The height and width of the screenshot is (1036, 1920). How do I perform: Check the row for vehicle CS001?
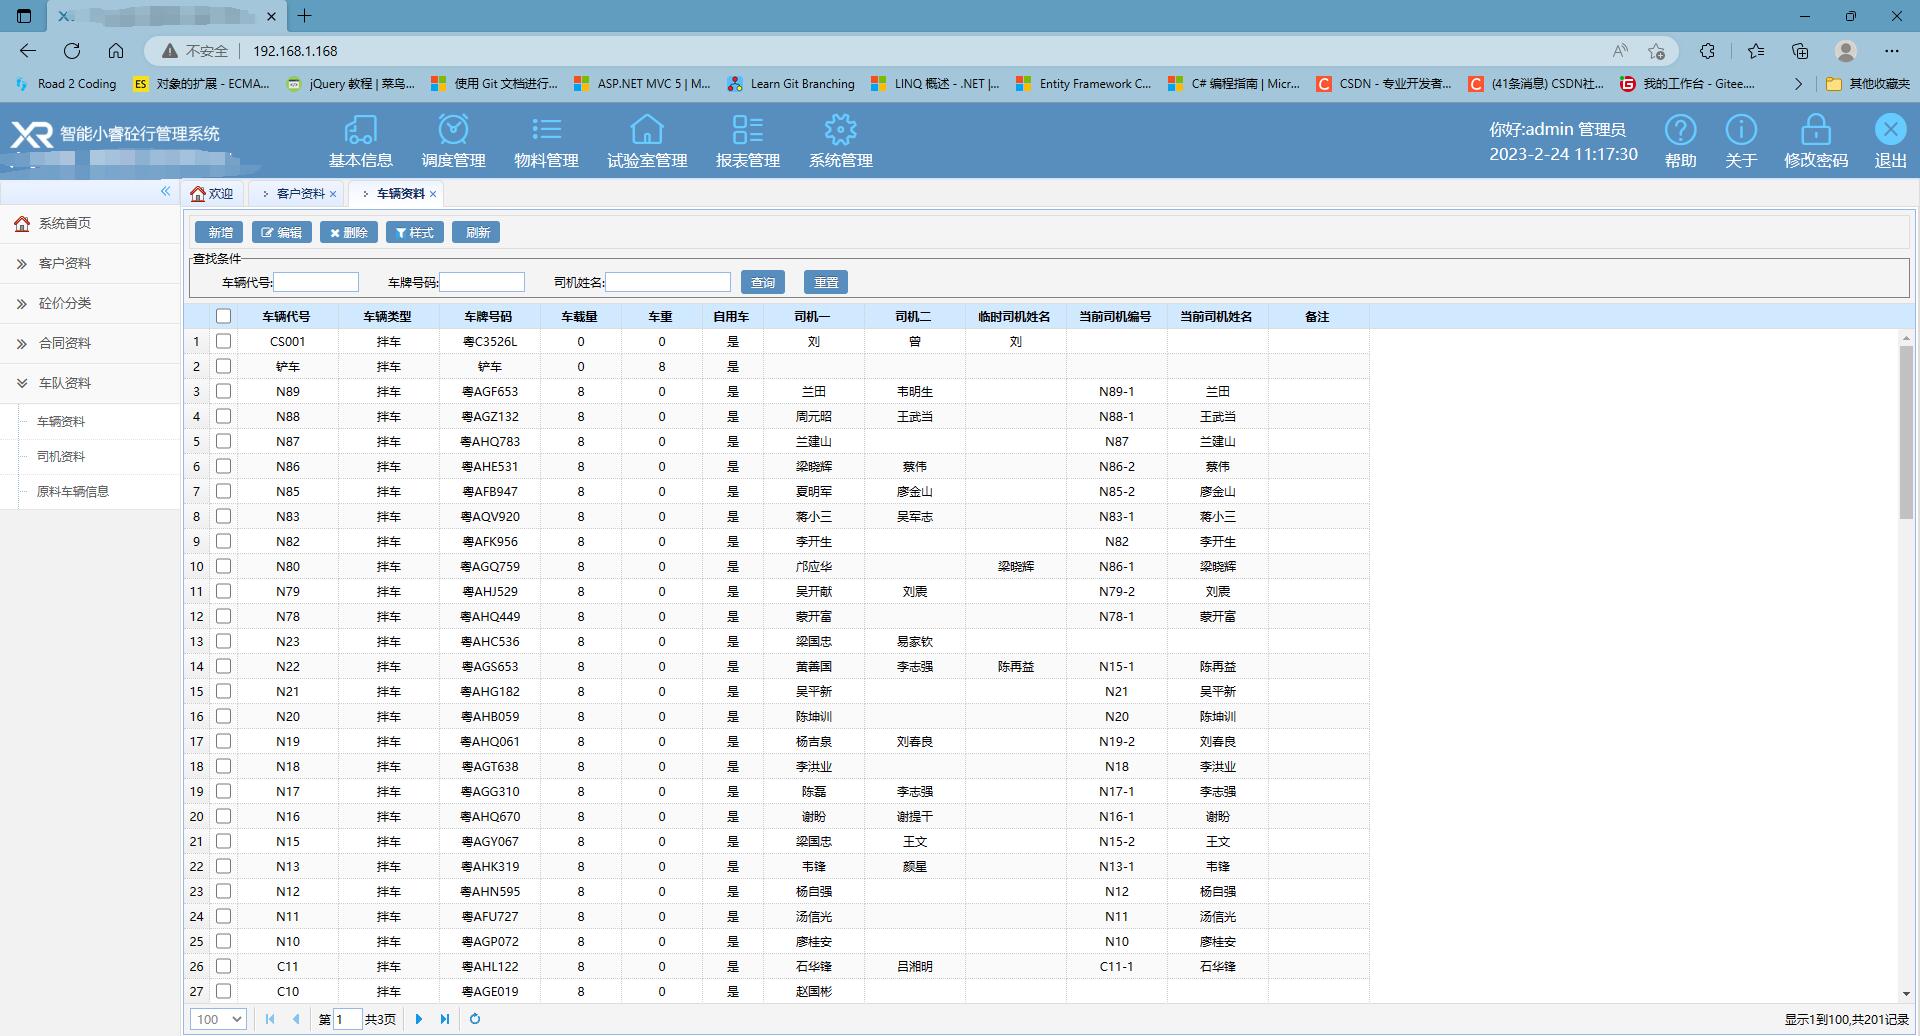pyautogui.click(x=223, y=341)
